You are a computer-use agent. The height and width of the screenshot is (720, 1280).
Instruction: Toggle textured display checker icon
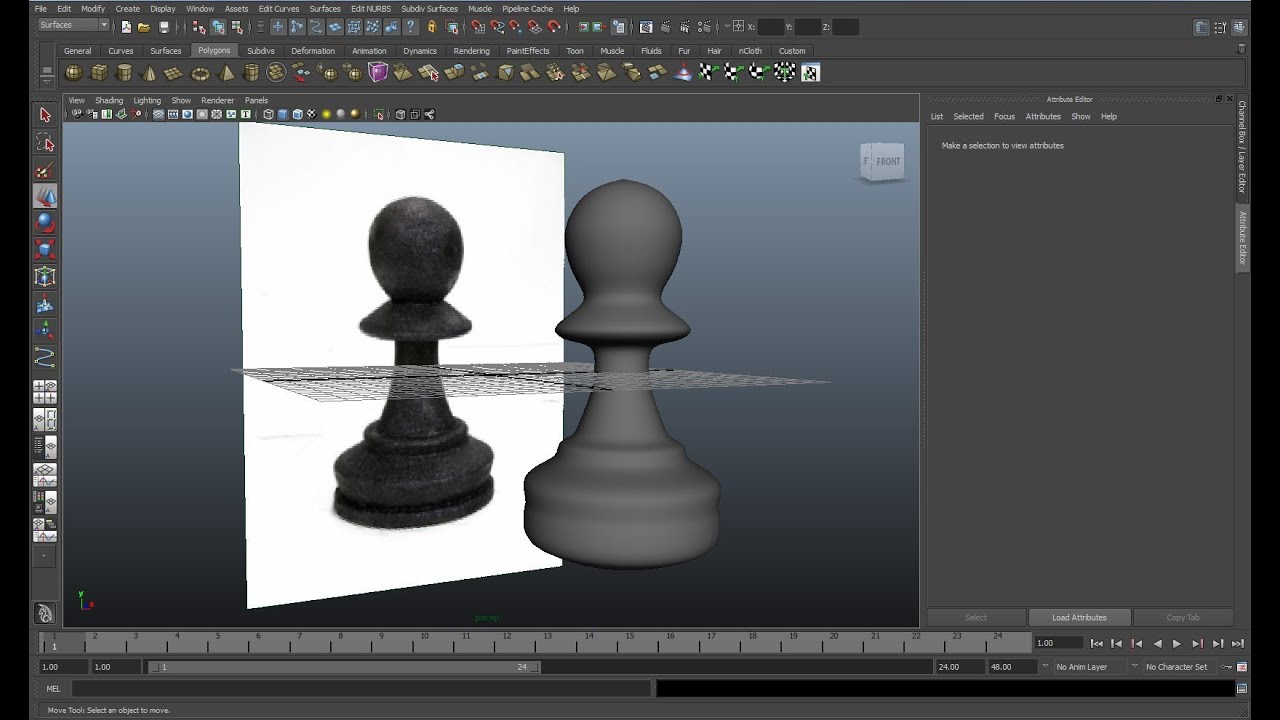coord(311,115)
